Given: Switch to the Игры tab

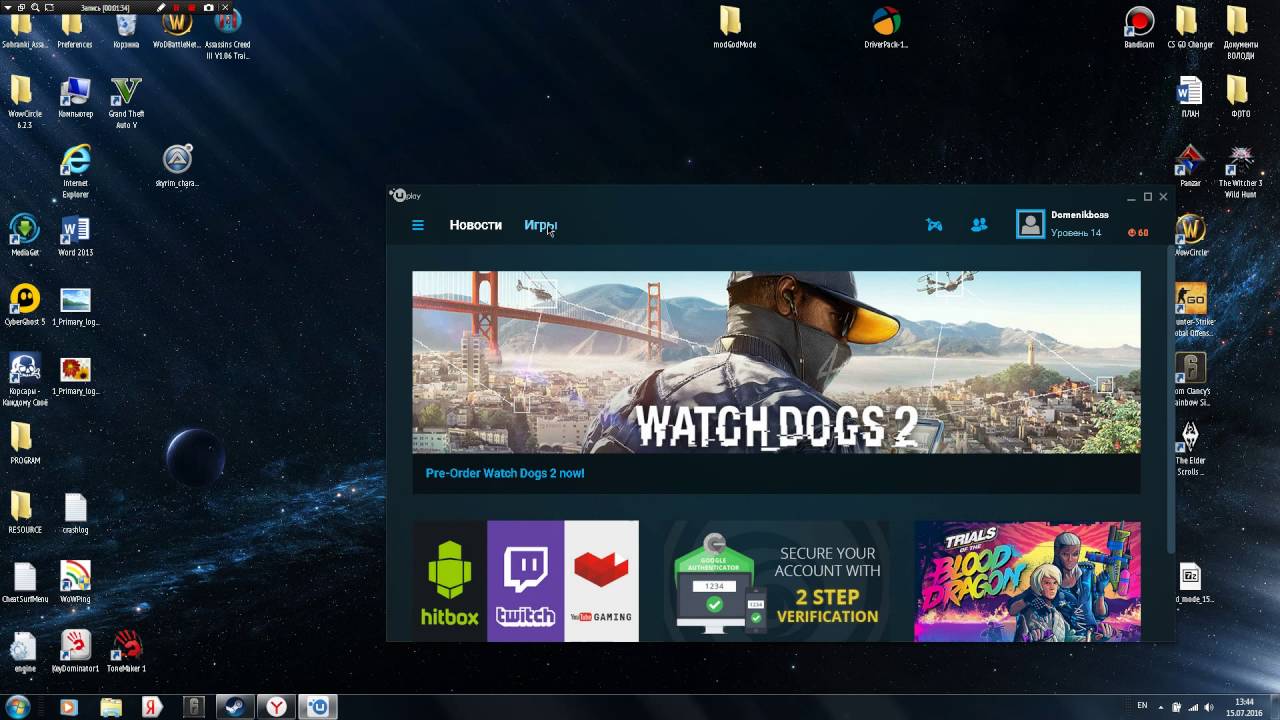Looking at the screenshot, I should pos(540,225).
